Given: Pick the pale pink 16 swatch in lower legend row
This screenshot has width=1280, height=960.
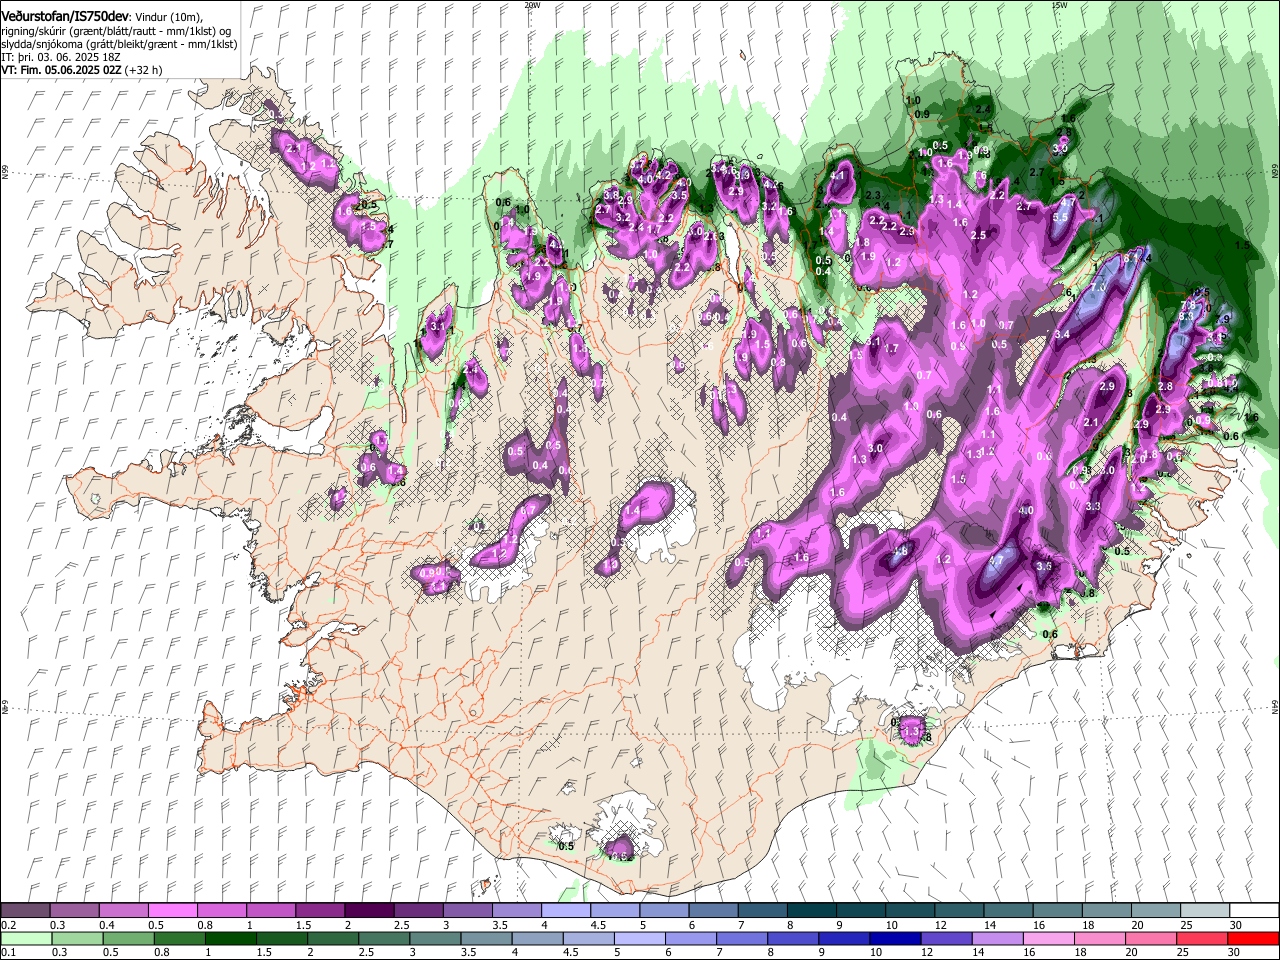Looking at the screenshot, I should [1048, 939].
